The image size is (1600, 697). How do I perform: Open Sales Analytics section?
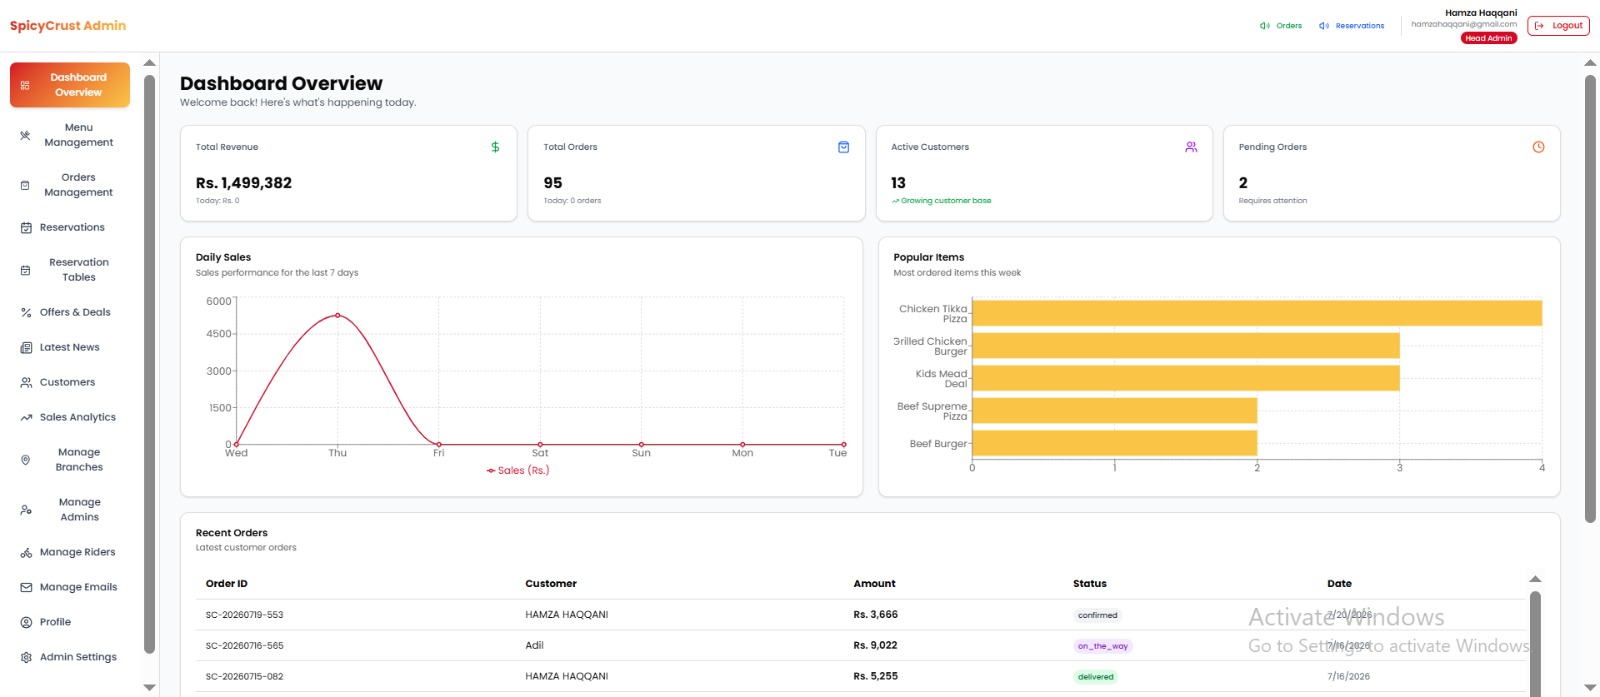click(70, 418)
